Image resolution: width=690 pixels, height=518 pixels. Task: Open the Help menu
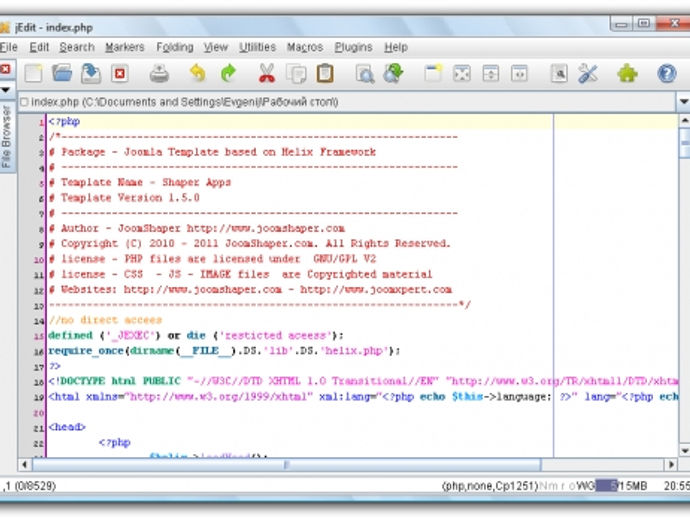[x=396, y=47]
